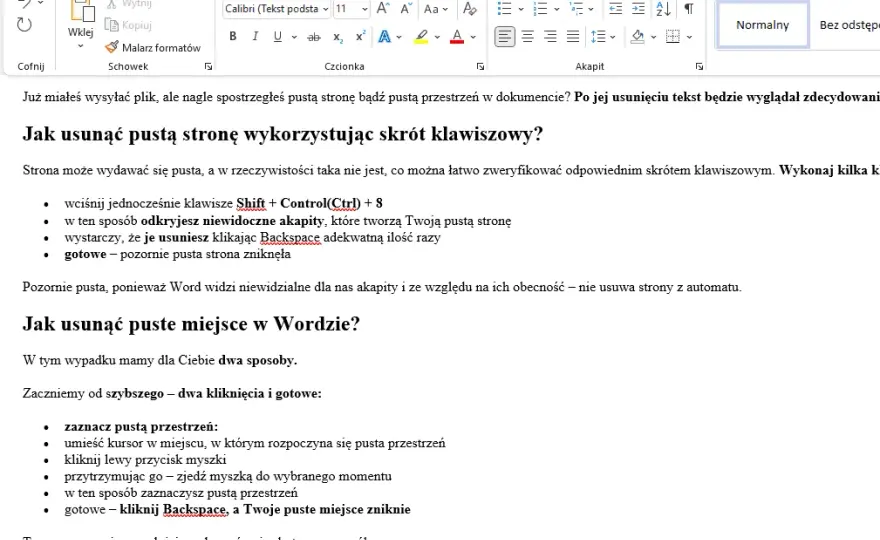Decrease font size with the smaller A icon

[406, 9]
